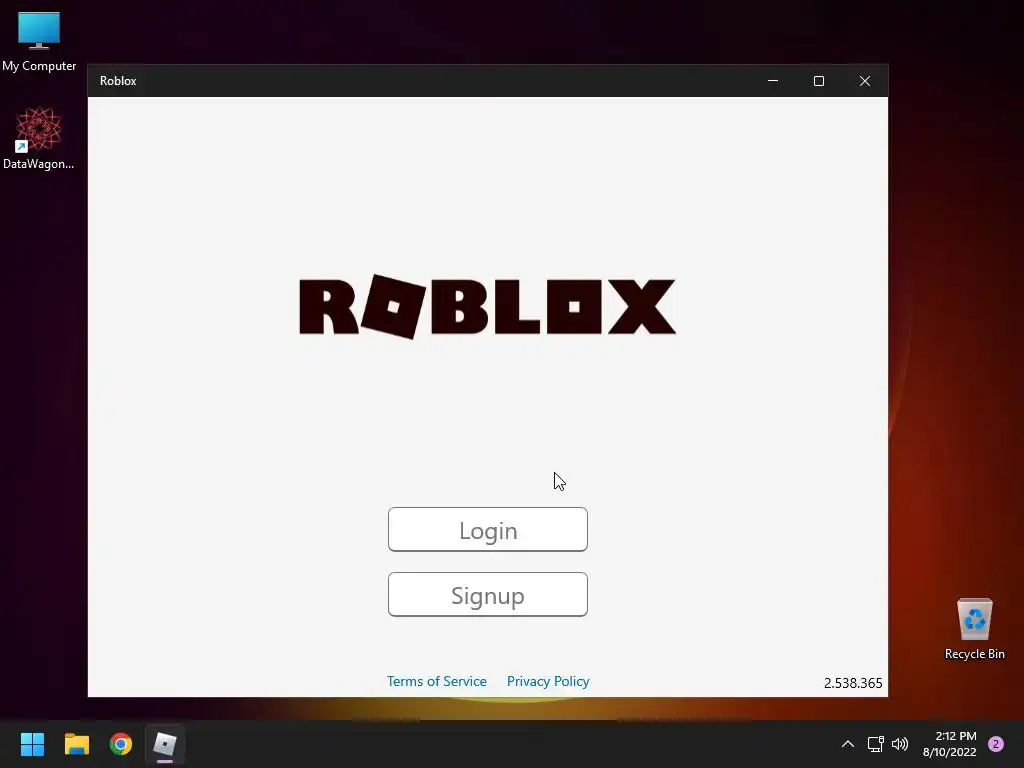Show hidden system tray icons

848,744
